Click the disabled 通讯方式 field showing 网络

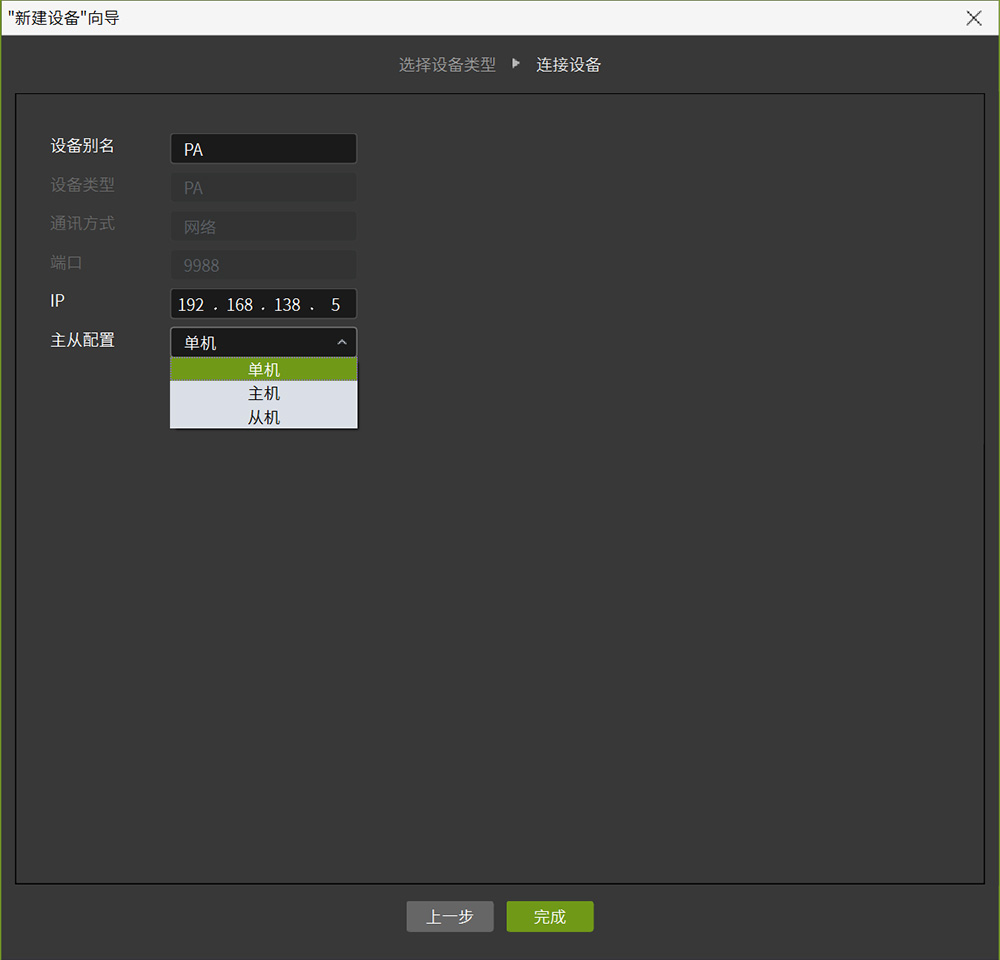pyautogui.click(x=263, y=227)
